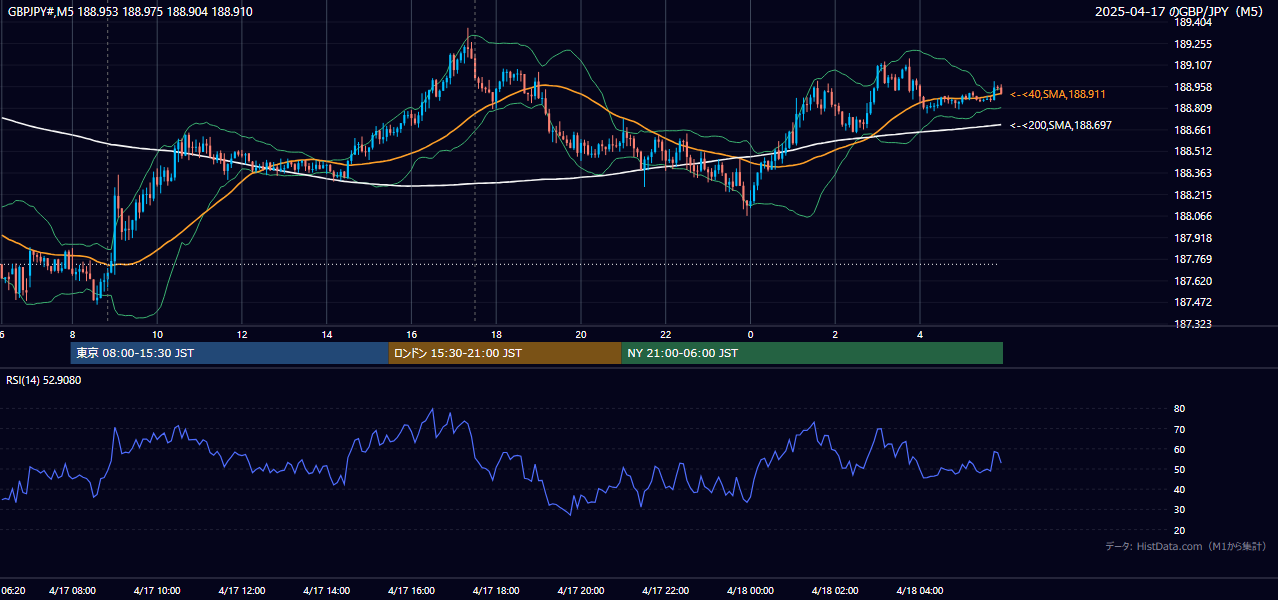This screenshot has width=1278, height=600.
Task: Click RSI axis level 20
Action: pos(1179,530)
